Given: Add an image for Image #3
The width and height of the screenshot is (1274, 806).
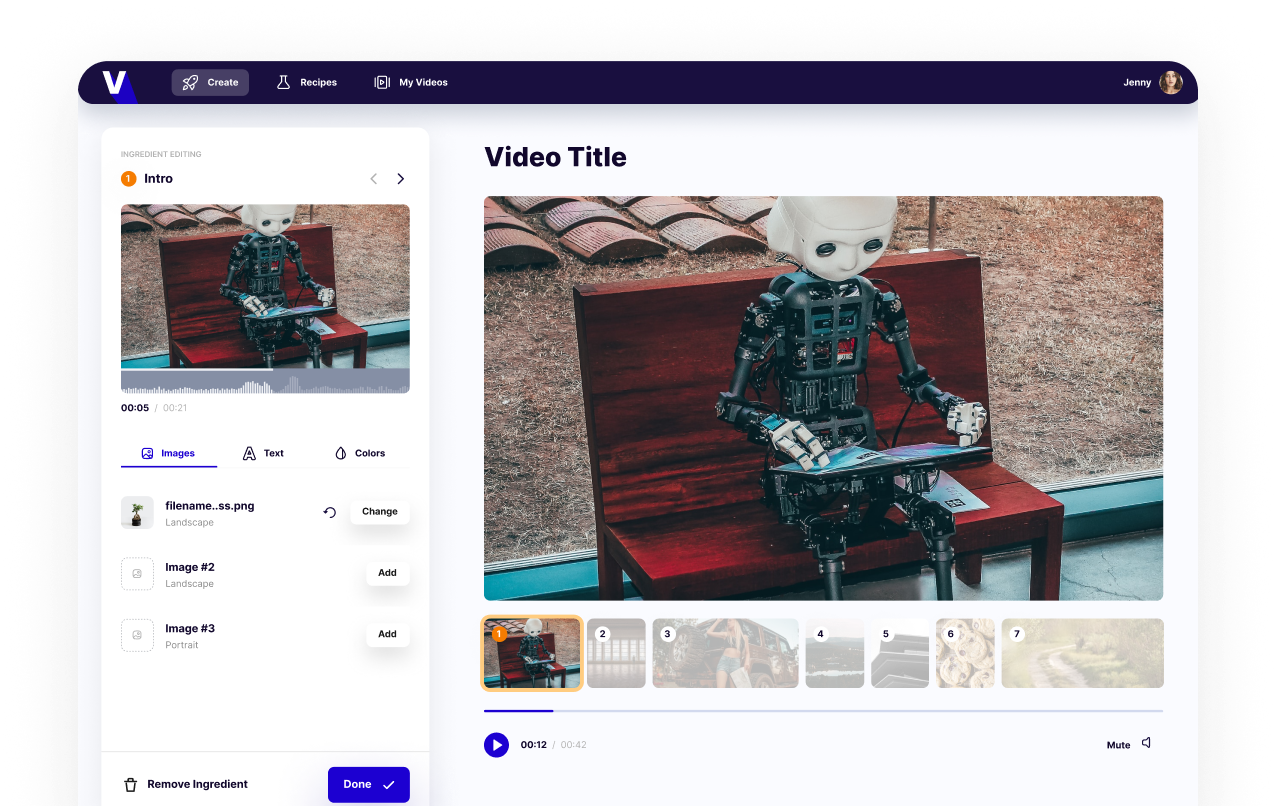Looking at the screenshot, I should (x=388, y=634).
